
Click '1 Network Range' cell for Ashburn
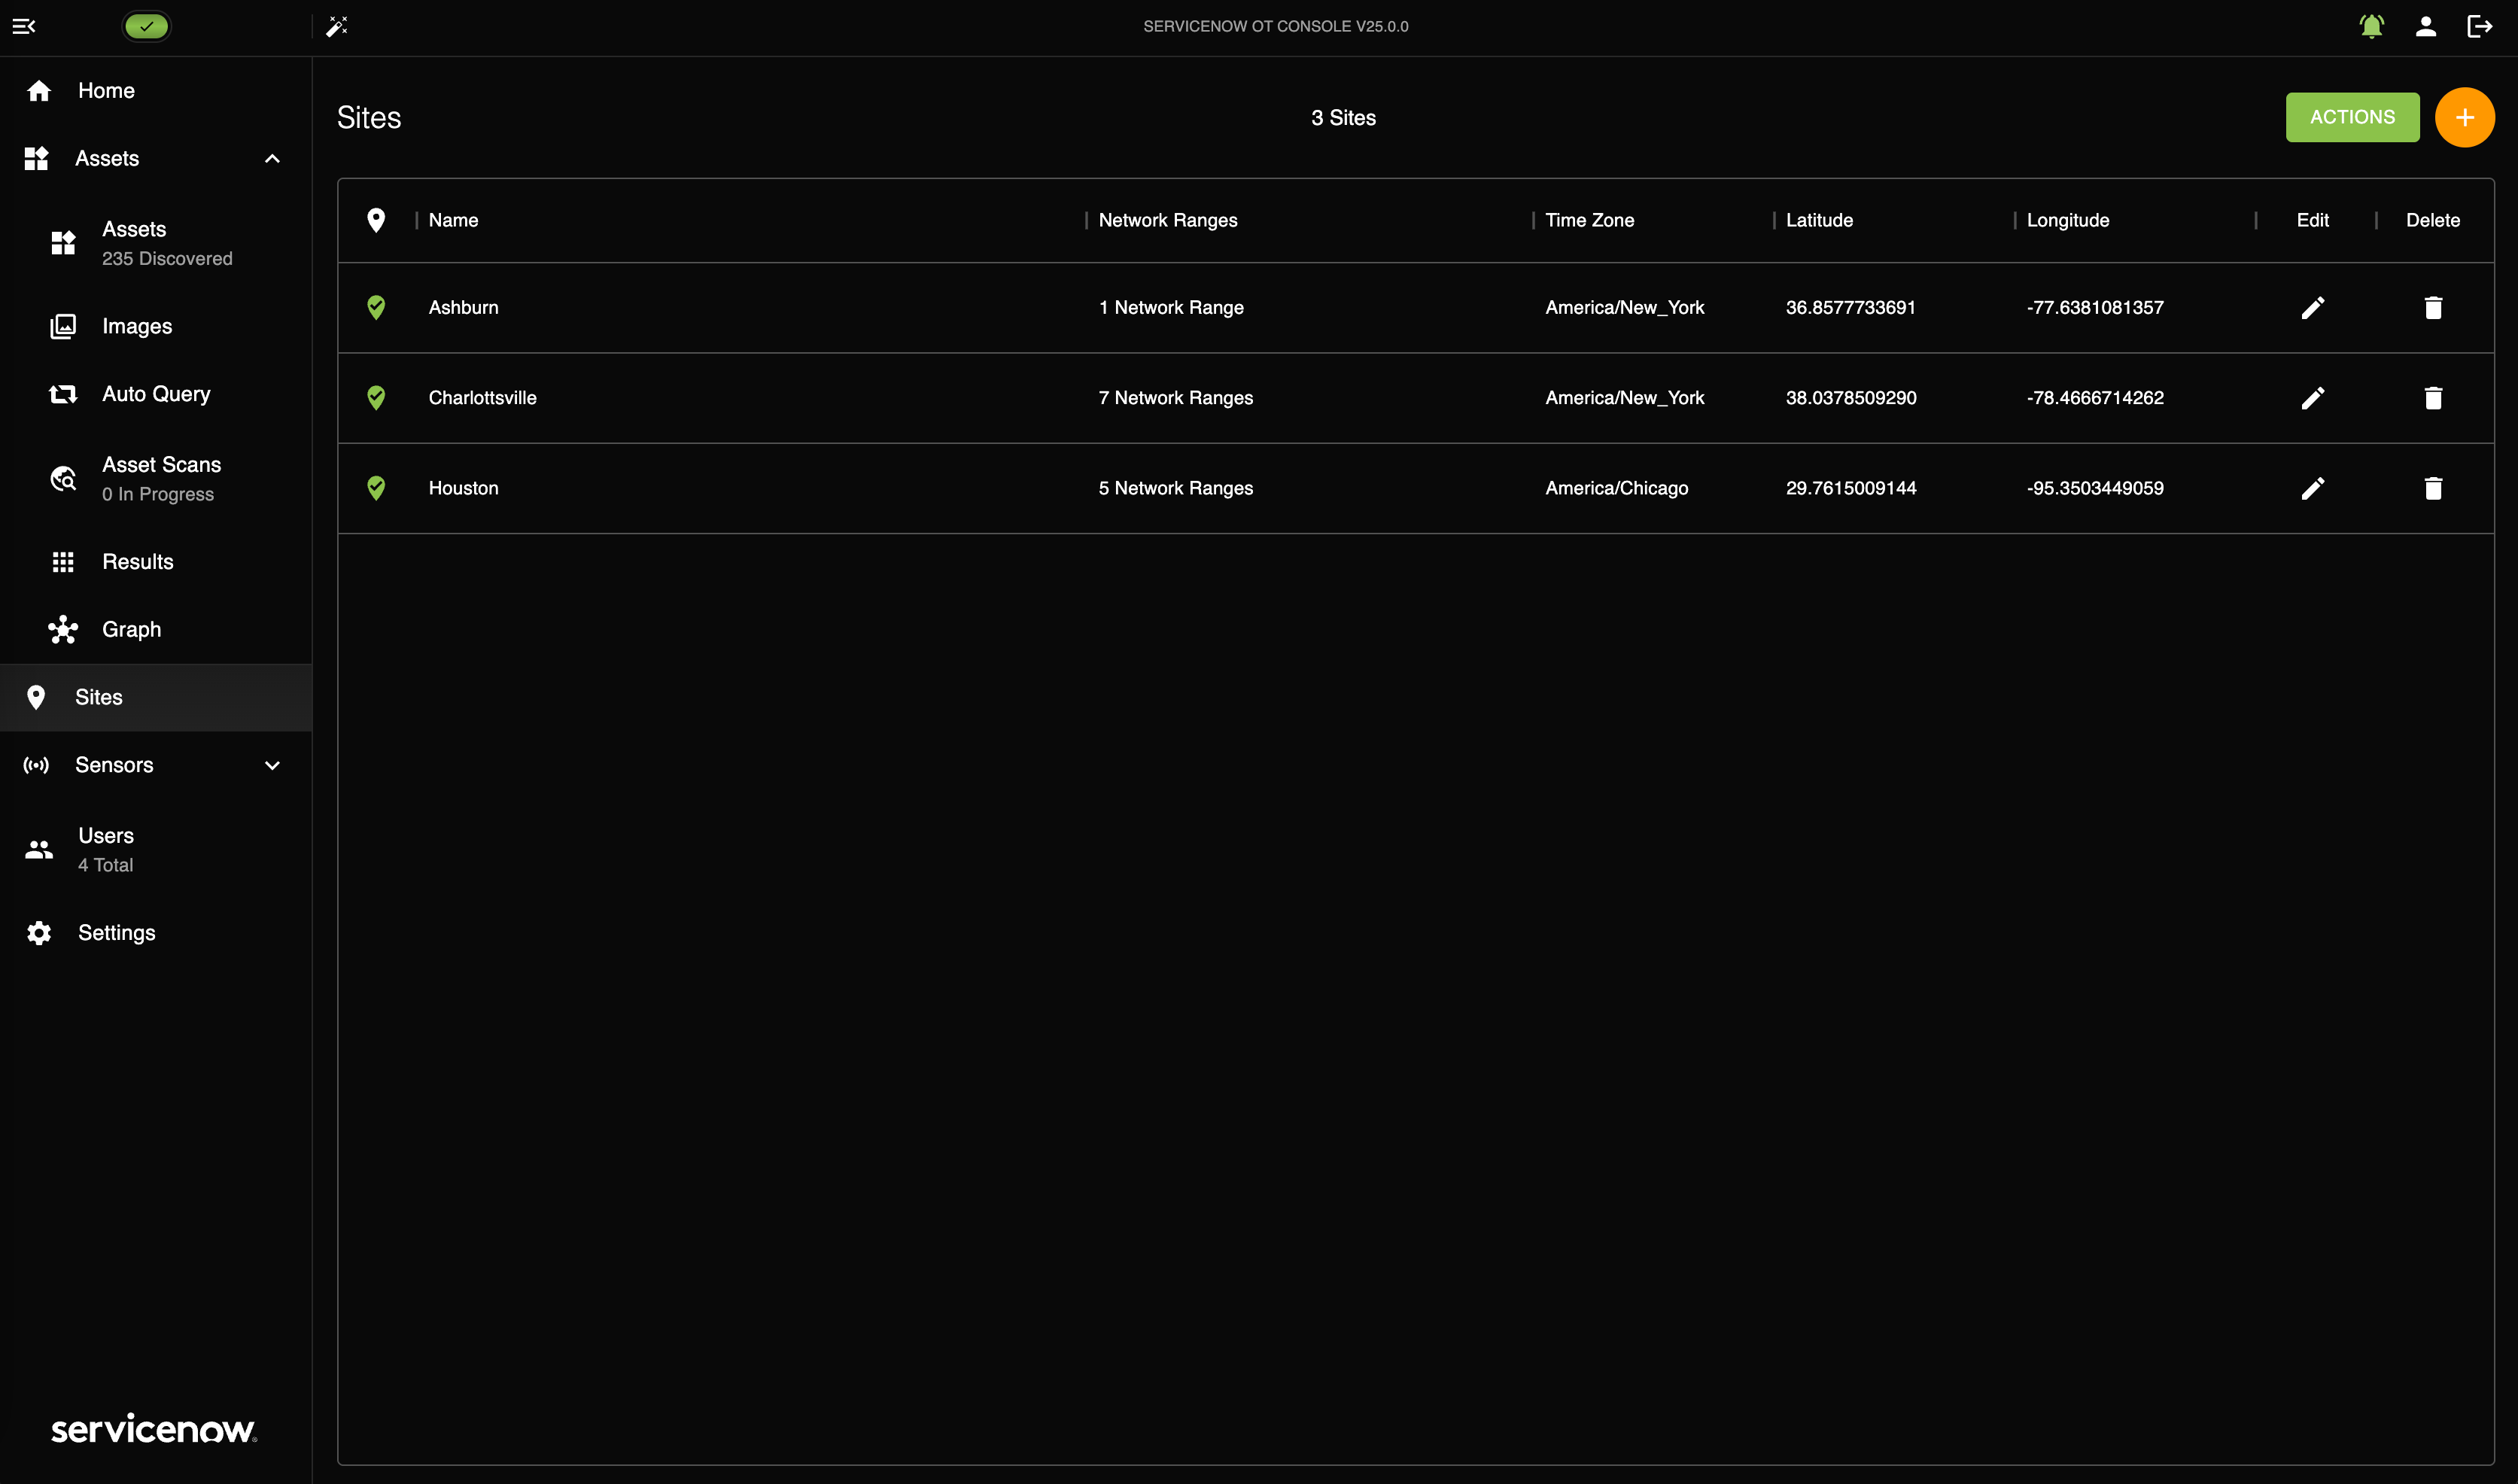click(1171, 307)
